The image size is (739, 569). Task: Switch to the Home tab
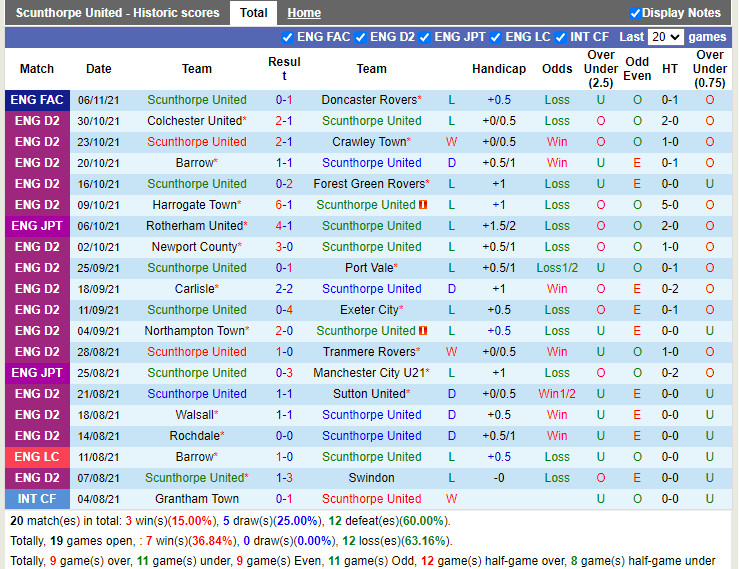click(x=304, y=13)
